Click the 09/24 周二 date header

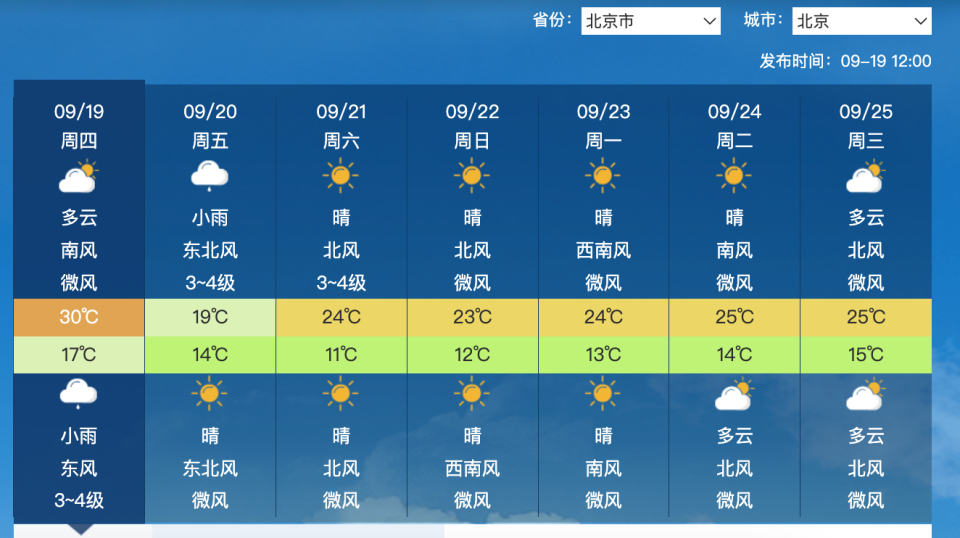coord(734,126)
